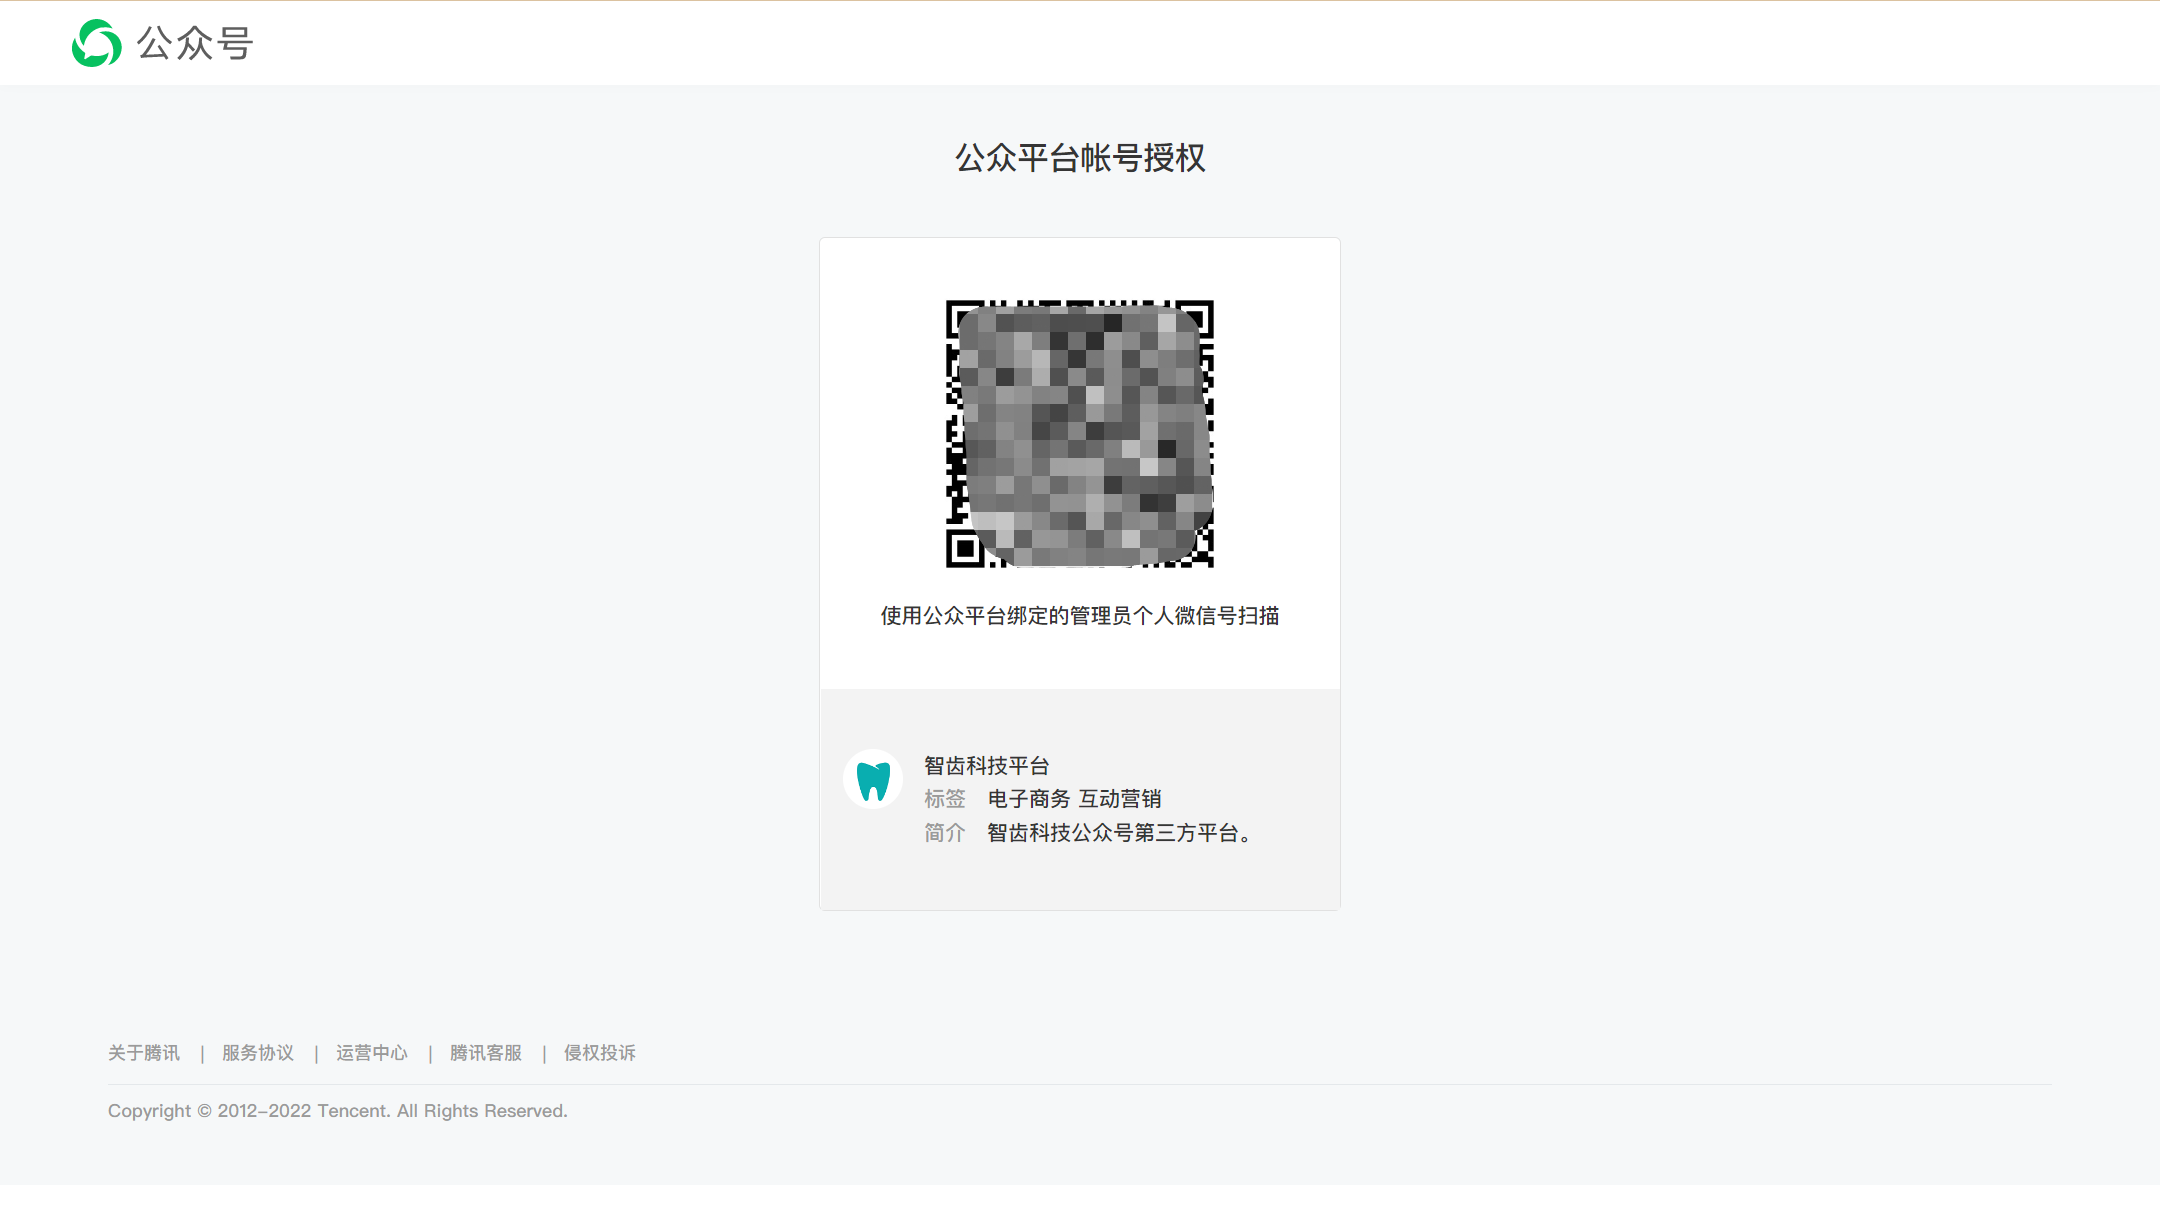2160x1226 pixels.
Task: Open the 关于腾讯 footer link
Action: (144, 1053)
